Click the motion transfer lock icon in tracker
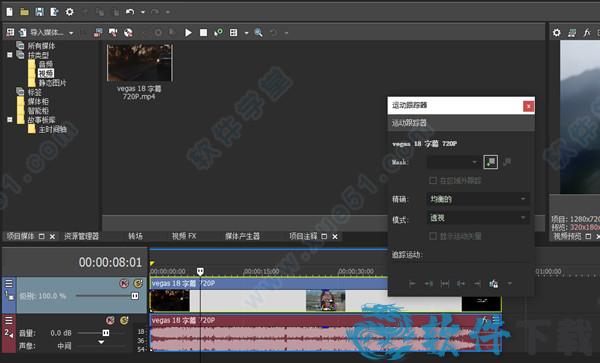This screenshot has height=363, width=600. (x=494, y=283)
